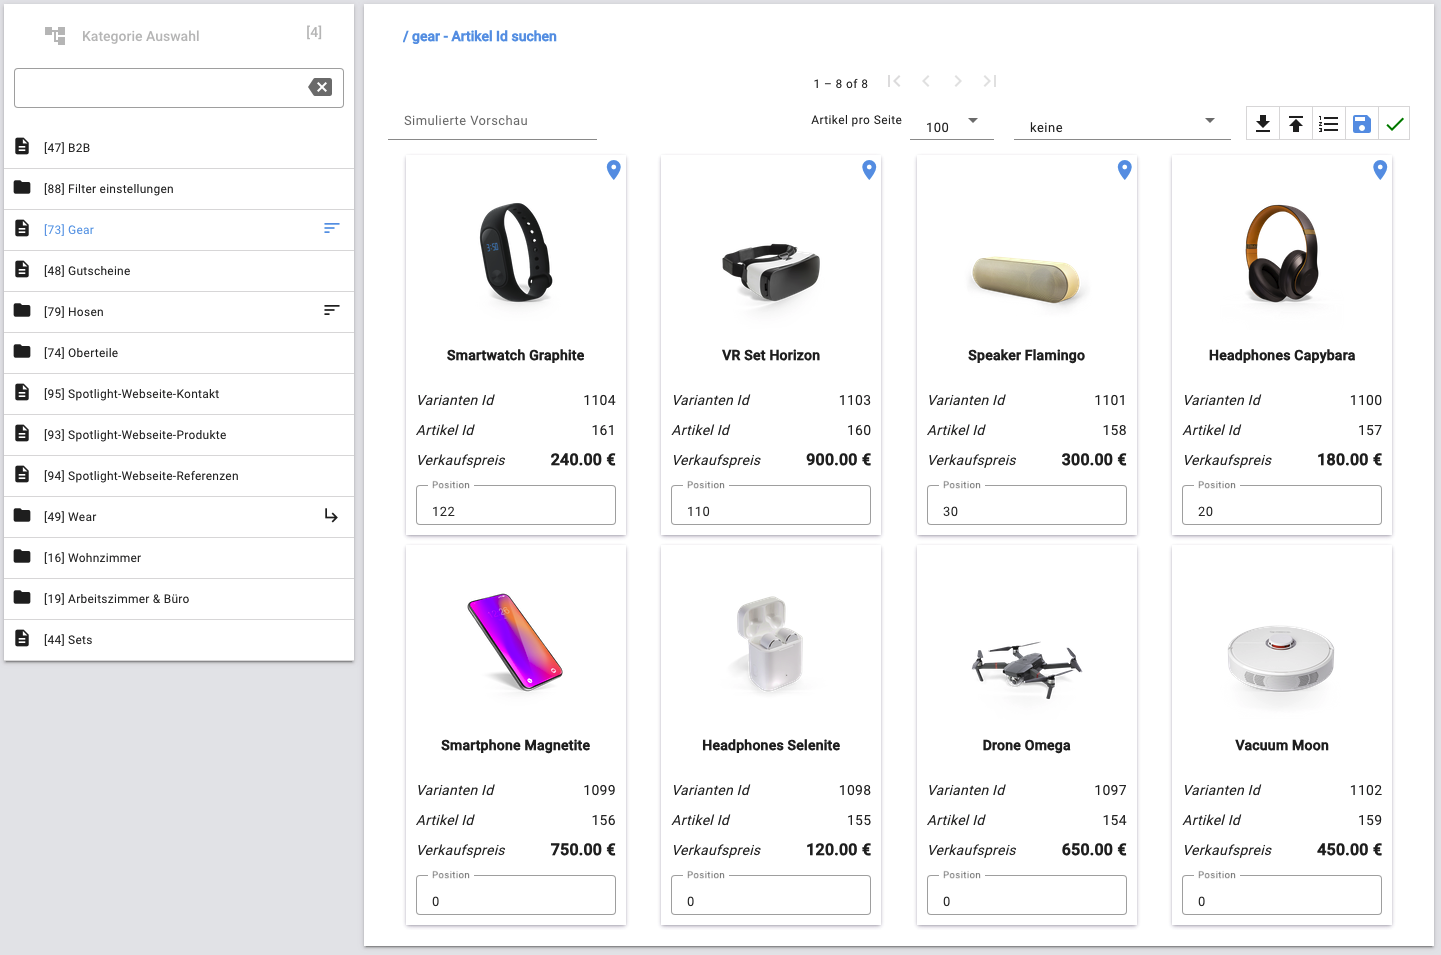Click the blue save disk icon

(x=1361, y=124)
